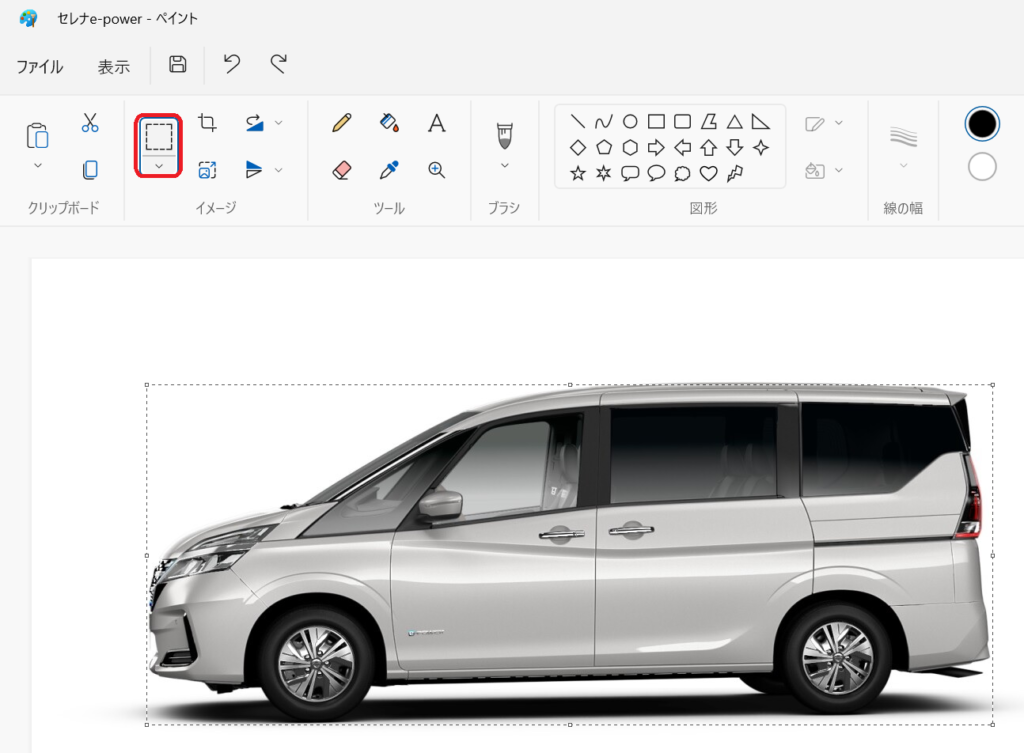Viewport: 1024px width, 753px height.
Task: Open the 表示 menu
Action: (113, 67)
